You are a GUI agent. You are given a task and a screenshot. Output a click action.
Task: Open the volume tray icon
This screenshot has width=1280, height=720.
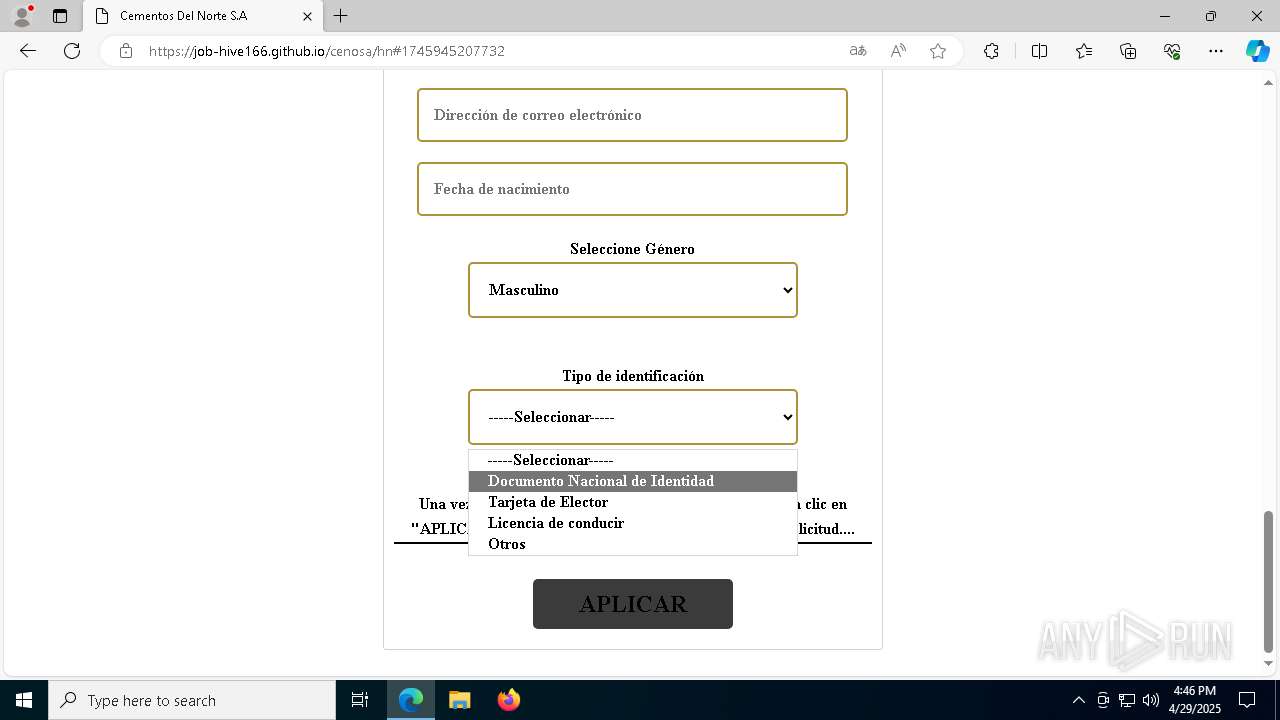pos(1151,700)
